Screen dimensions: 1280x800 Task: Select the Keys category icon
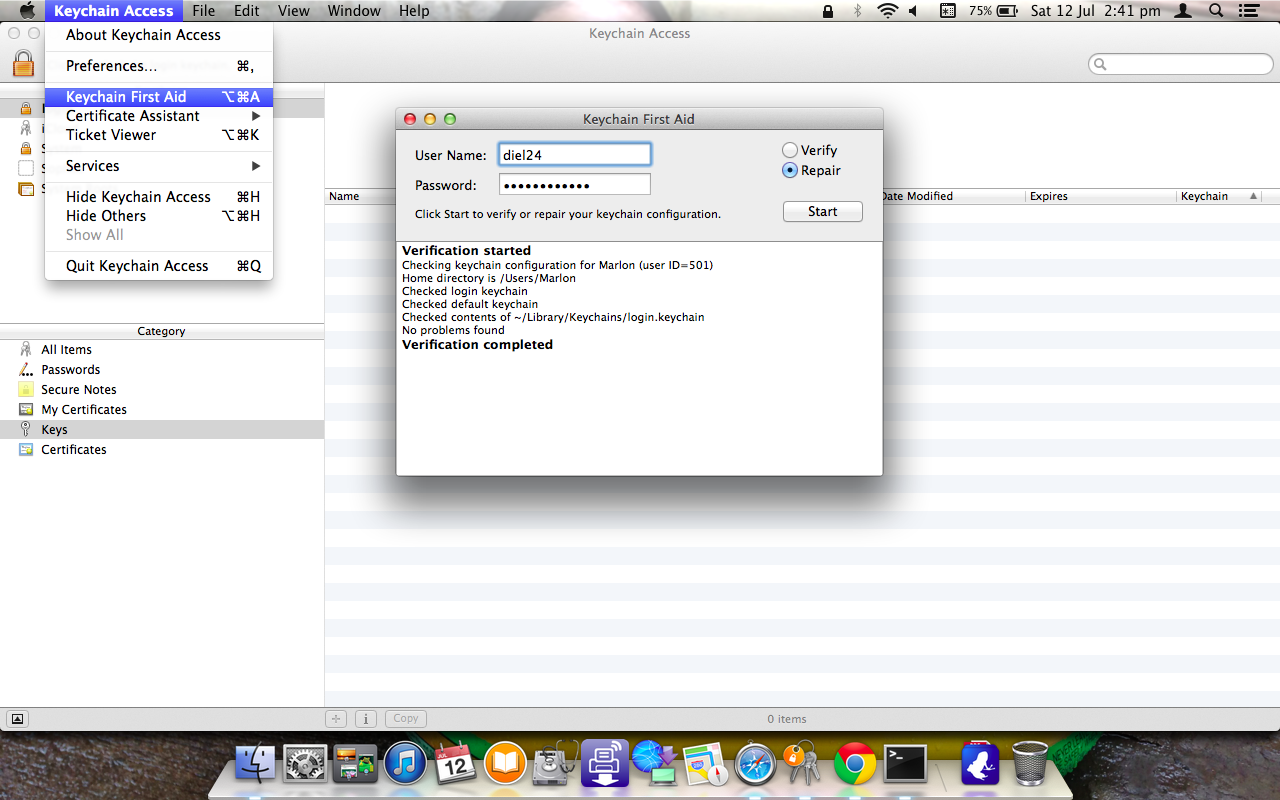click(26, 429)
